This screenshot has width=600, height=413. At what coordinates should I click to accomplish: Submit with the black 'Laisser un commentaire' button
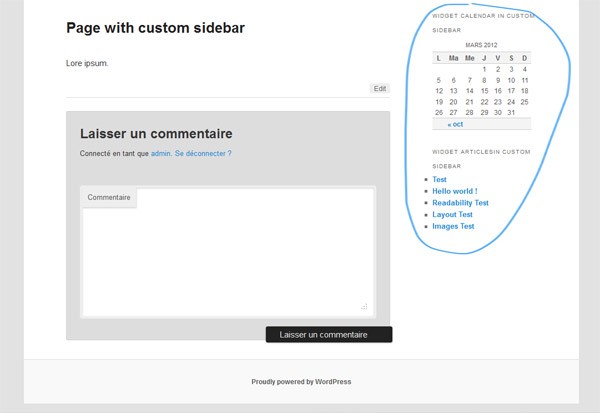(x=329, y=335)
